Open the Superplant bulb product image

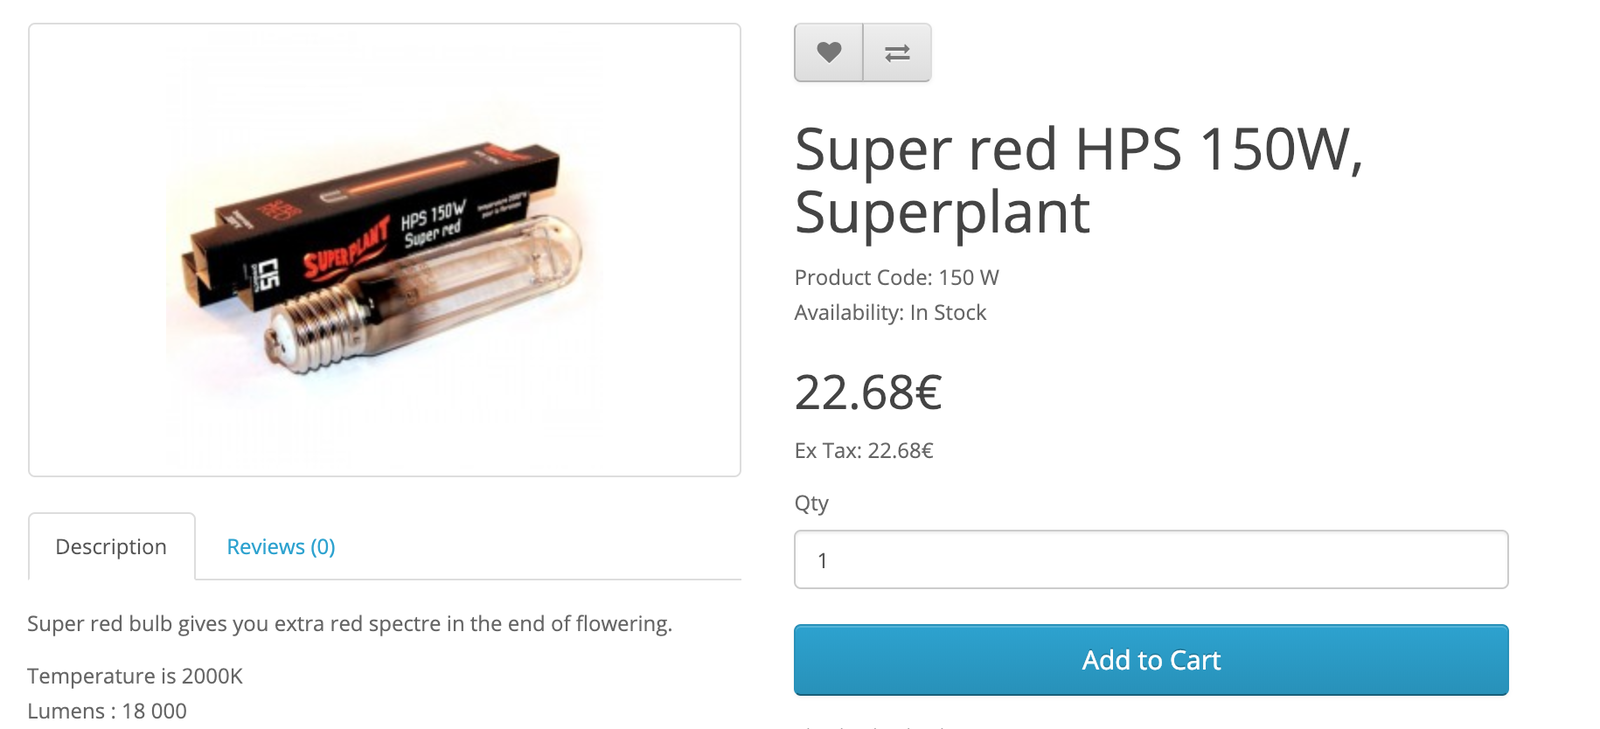385,250
